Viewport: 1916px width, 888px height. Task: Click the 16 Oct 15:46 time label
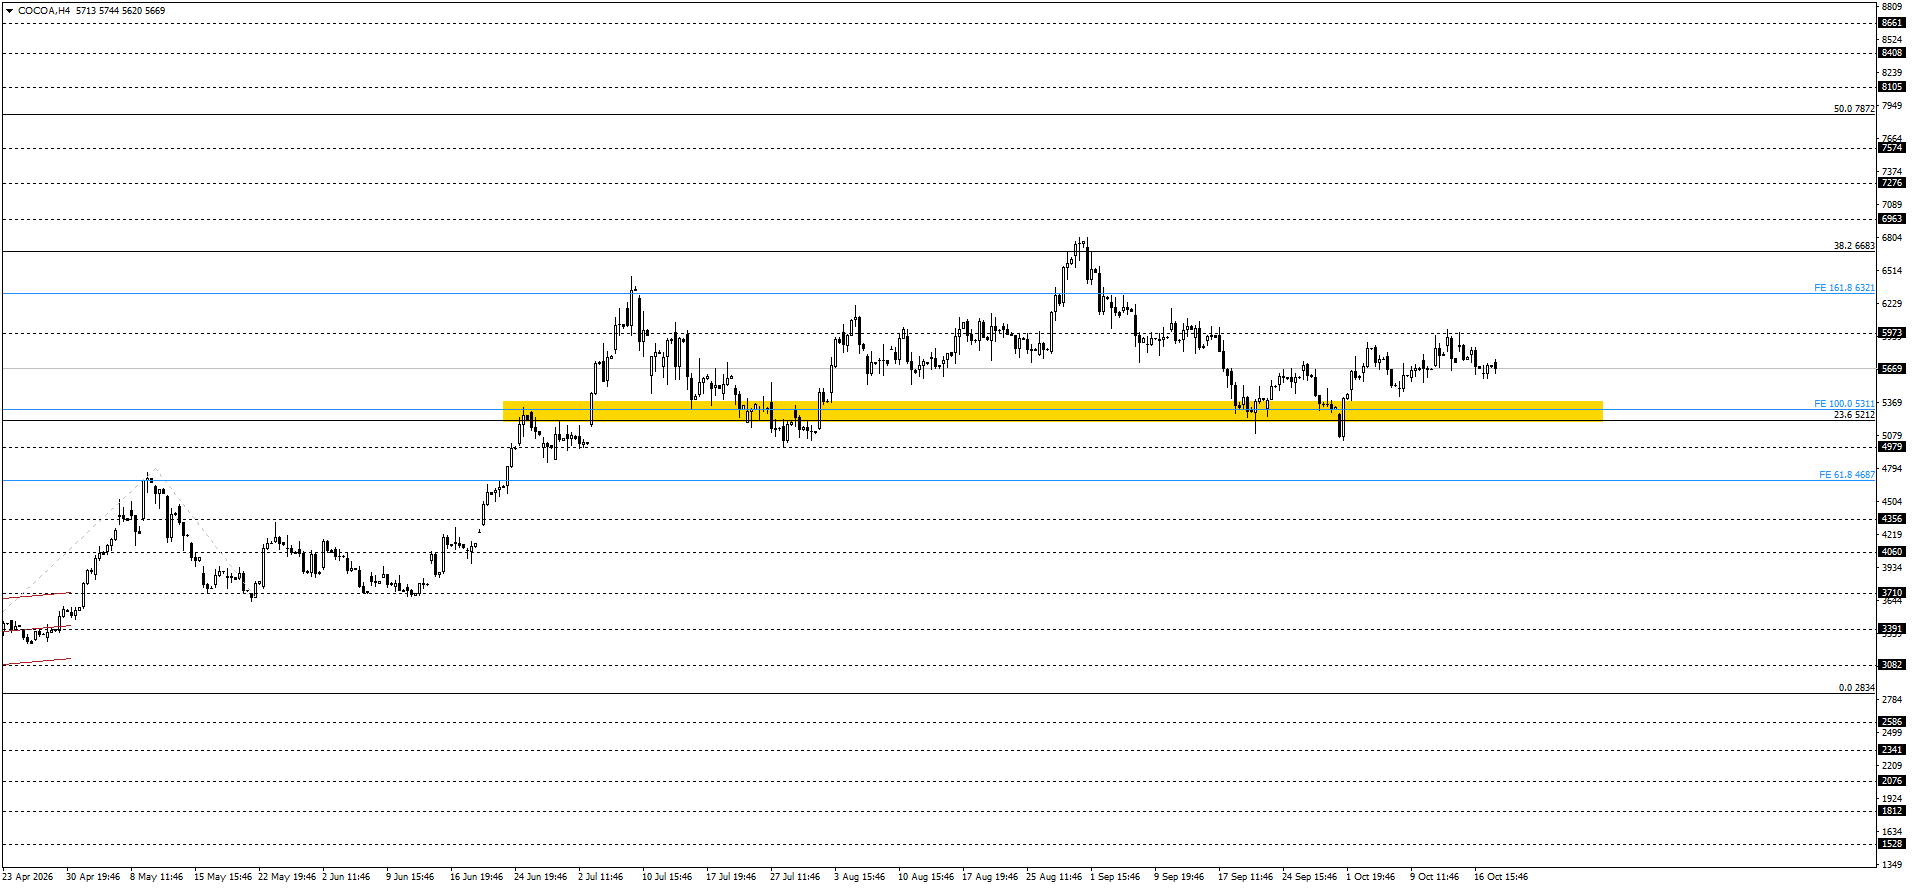tap(1501, 877)
